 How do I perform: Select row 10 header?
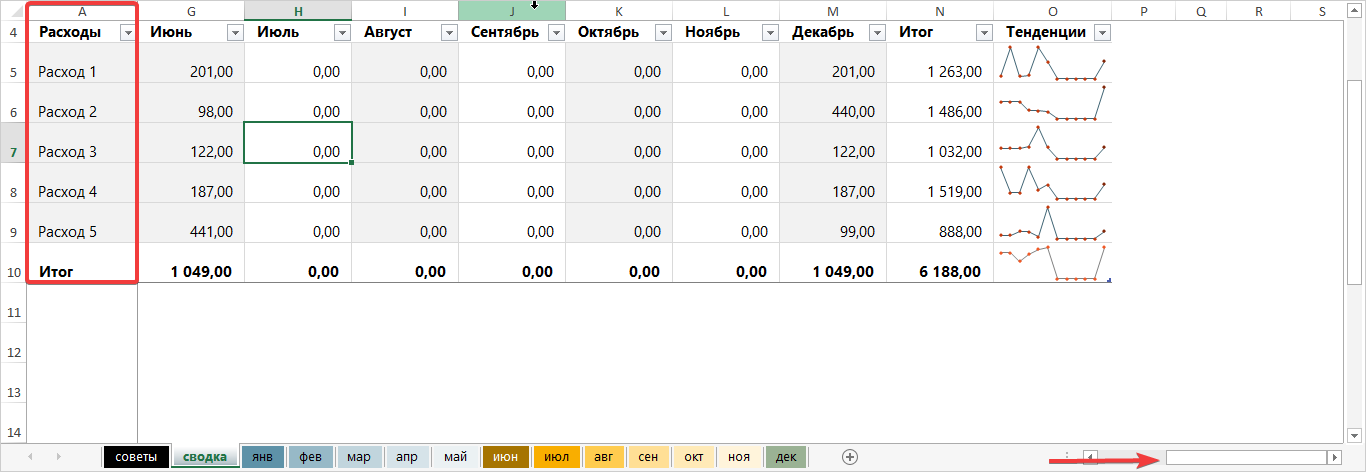(13, 272)
